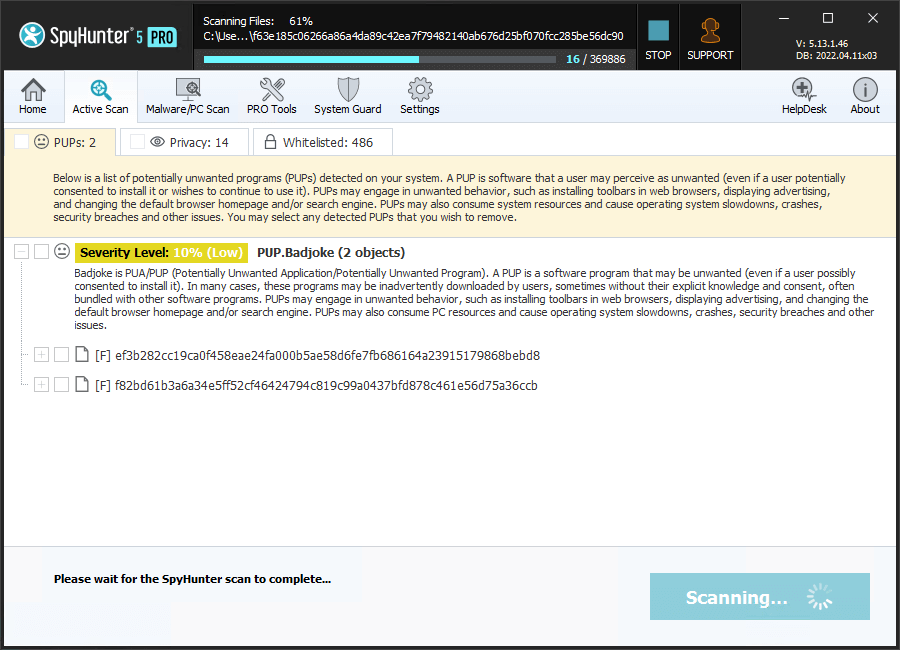Open System Guard shield icon
The width and height of the screenshot is (900, 650).
(347, 96)
